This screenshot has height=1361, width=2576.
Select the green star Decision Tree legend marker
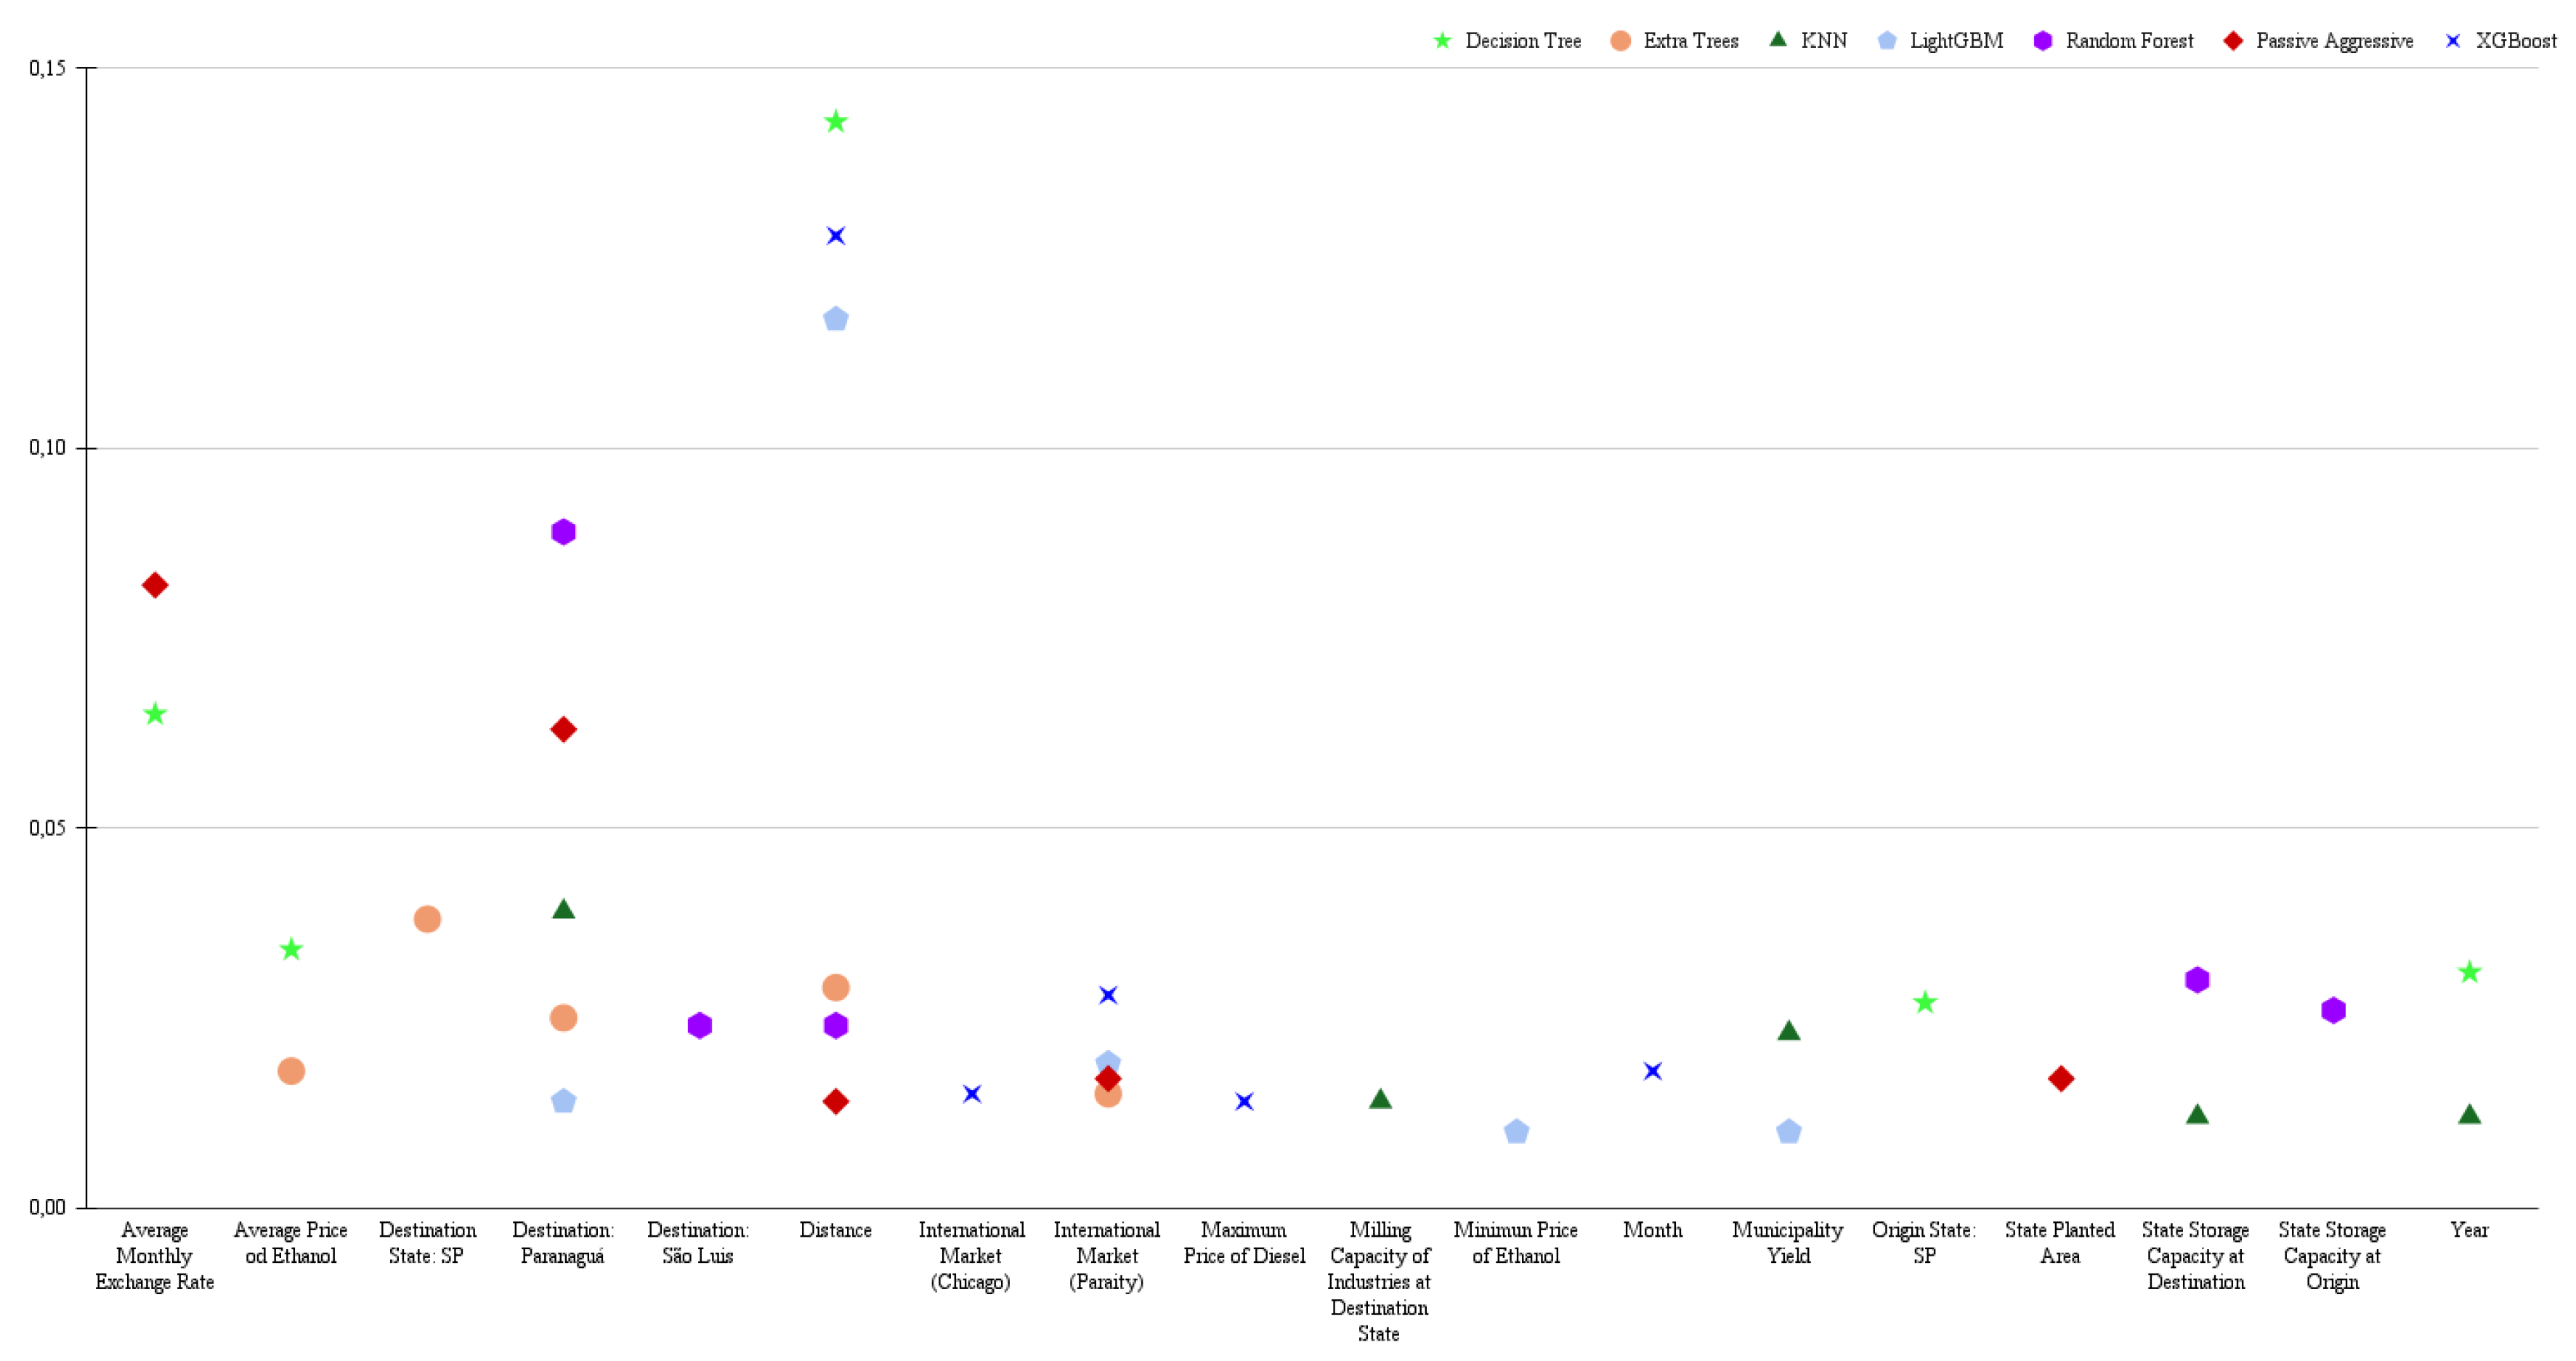pyautogui.click(x=1442, y=41)
